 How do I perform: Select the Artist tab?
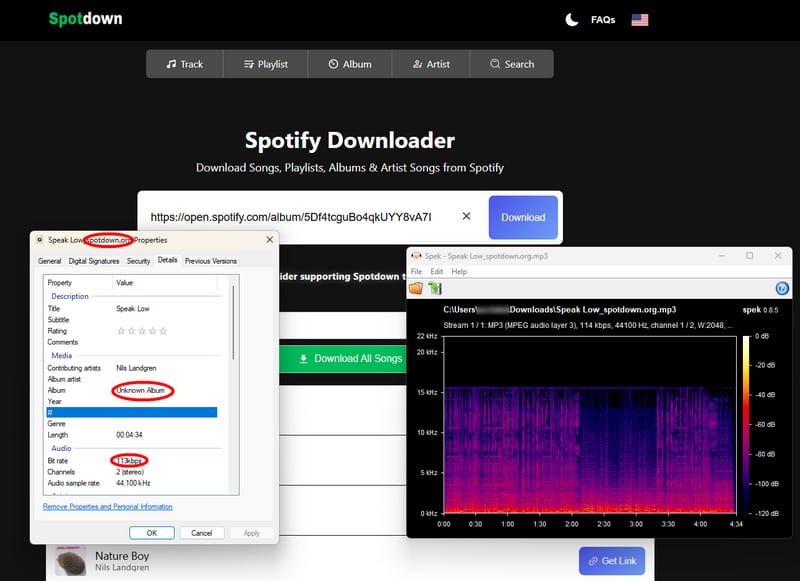point(431,64)
